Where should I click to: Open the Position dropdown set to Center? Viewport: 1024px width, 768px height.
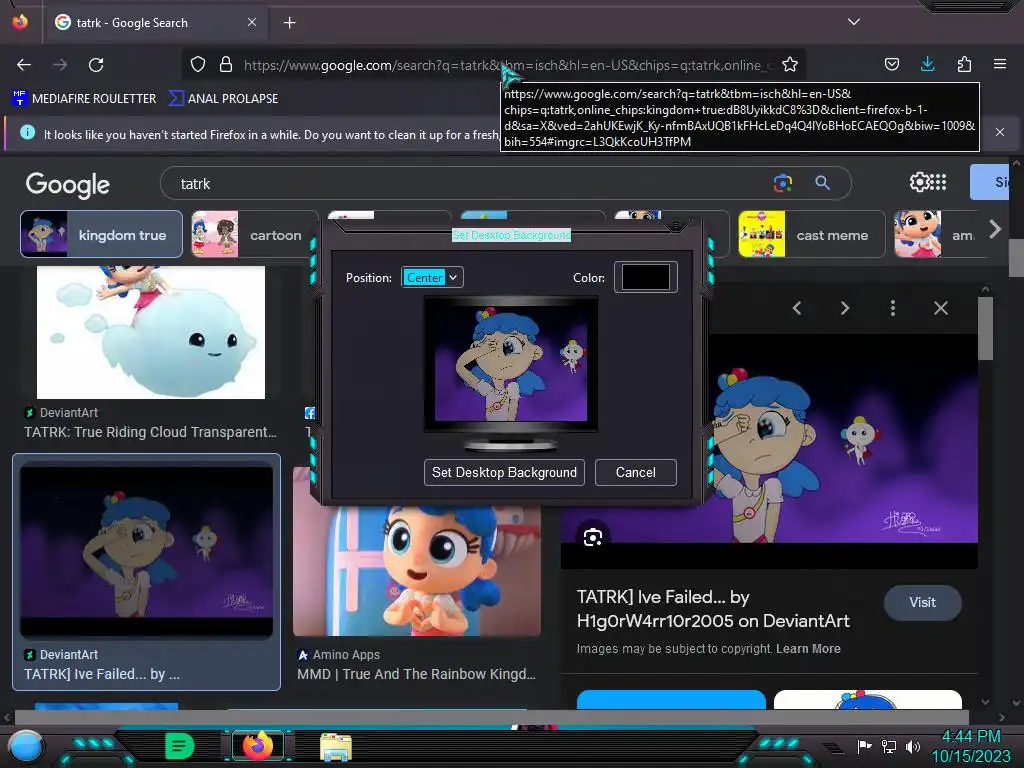(x=432, y=278)
